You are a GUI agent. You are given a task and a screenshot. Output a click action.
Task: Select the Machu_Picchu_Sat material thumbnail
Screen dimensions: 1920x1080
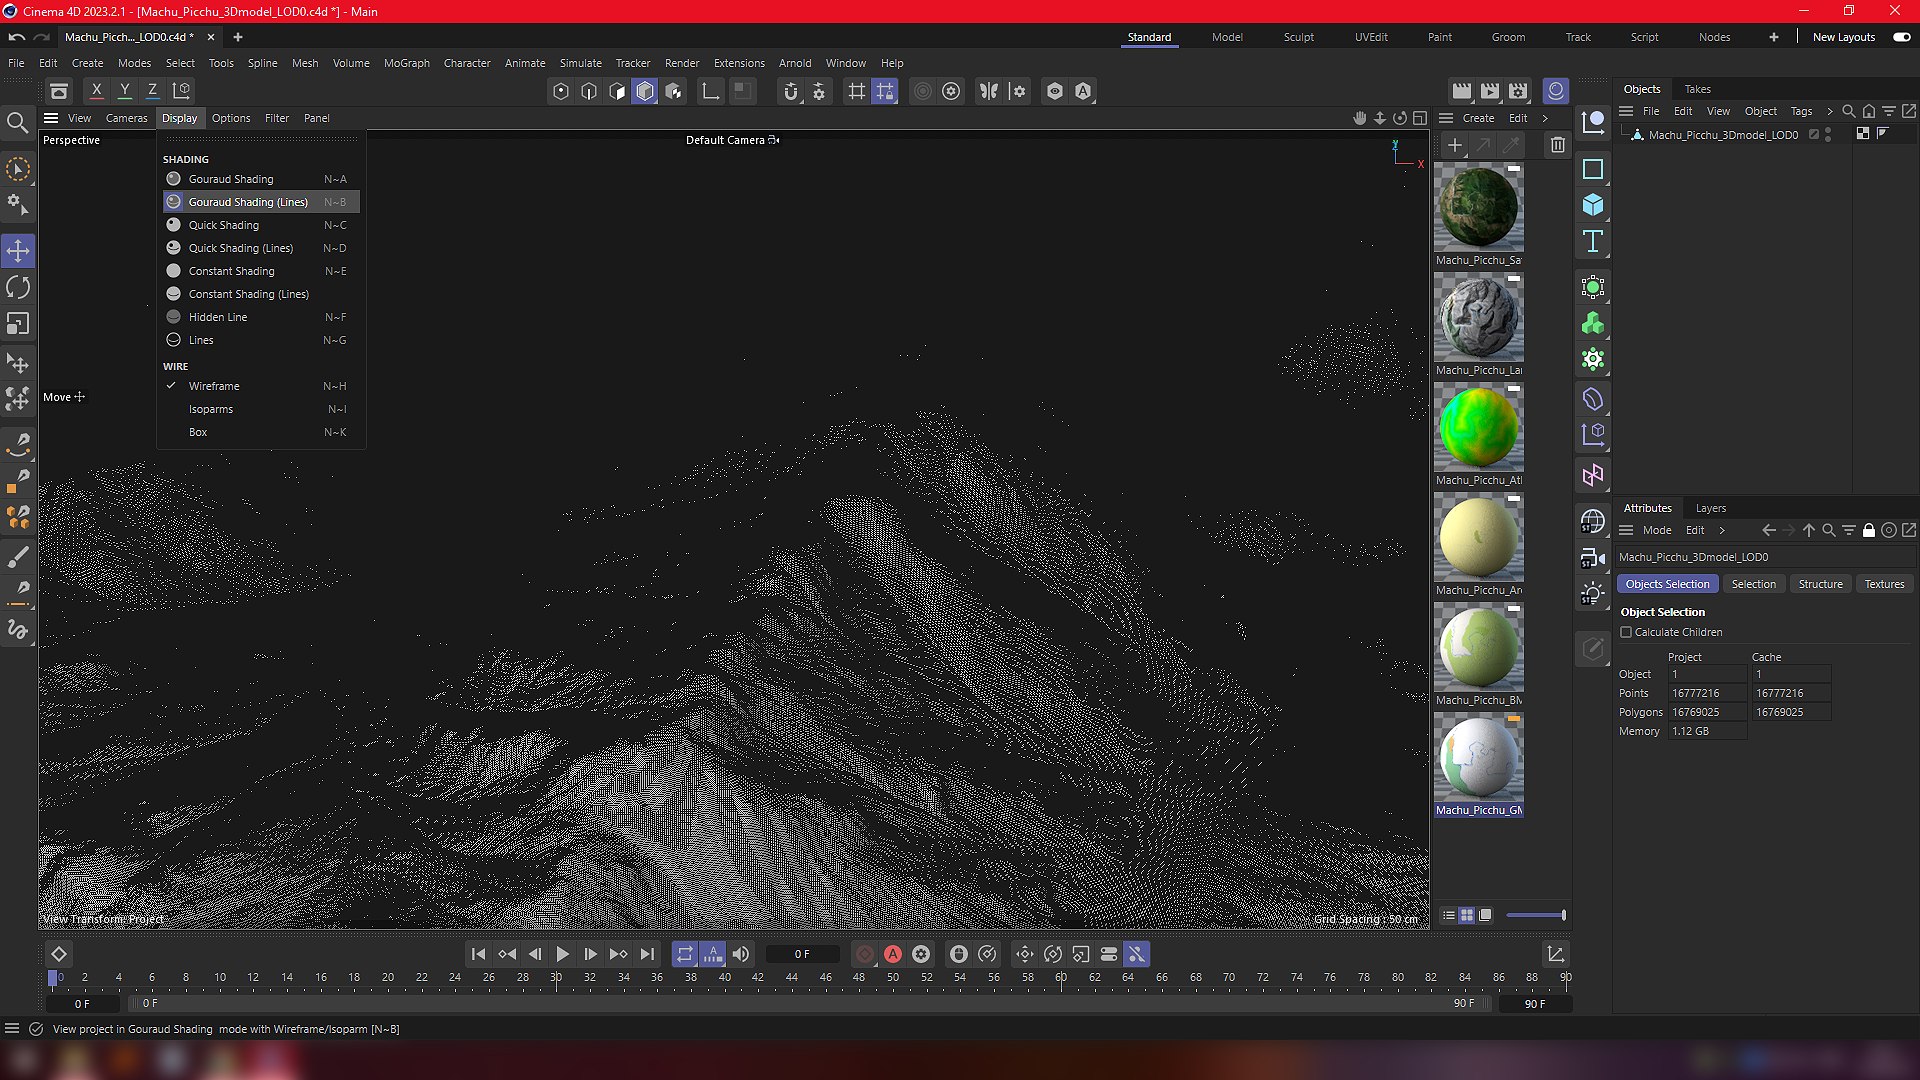[x=1478, y=208]
